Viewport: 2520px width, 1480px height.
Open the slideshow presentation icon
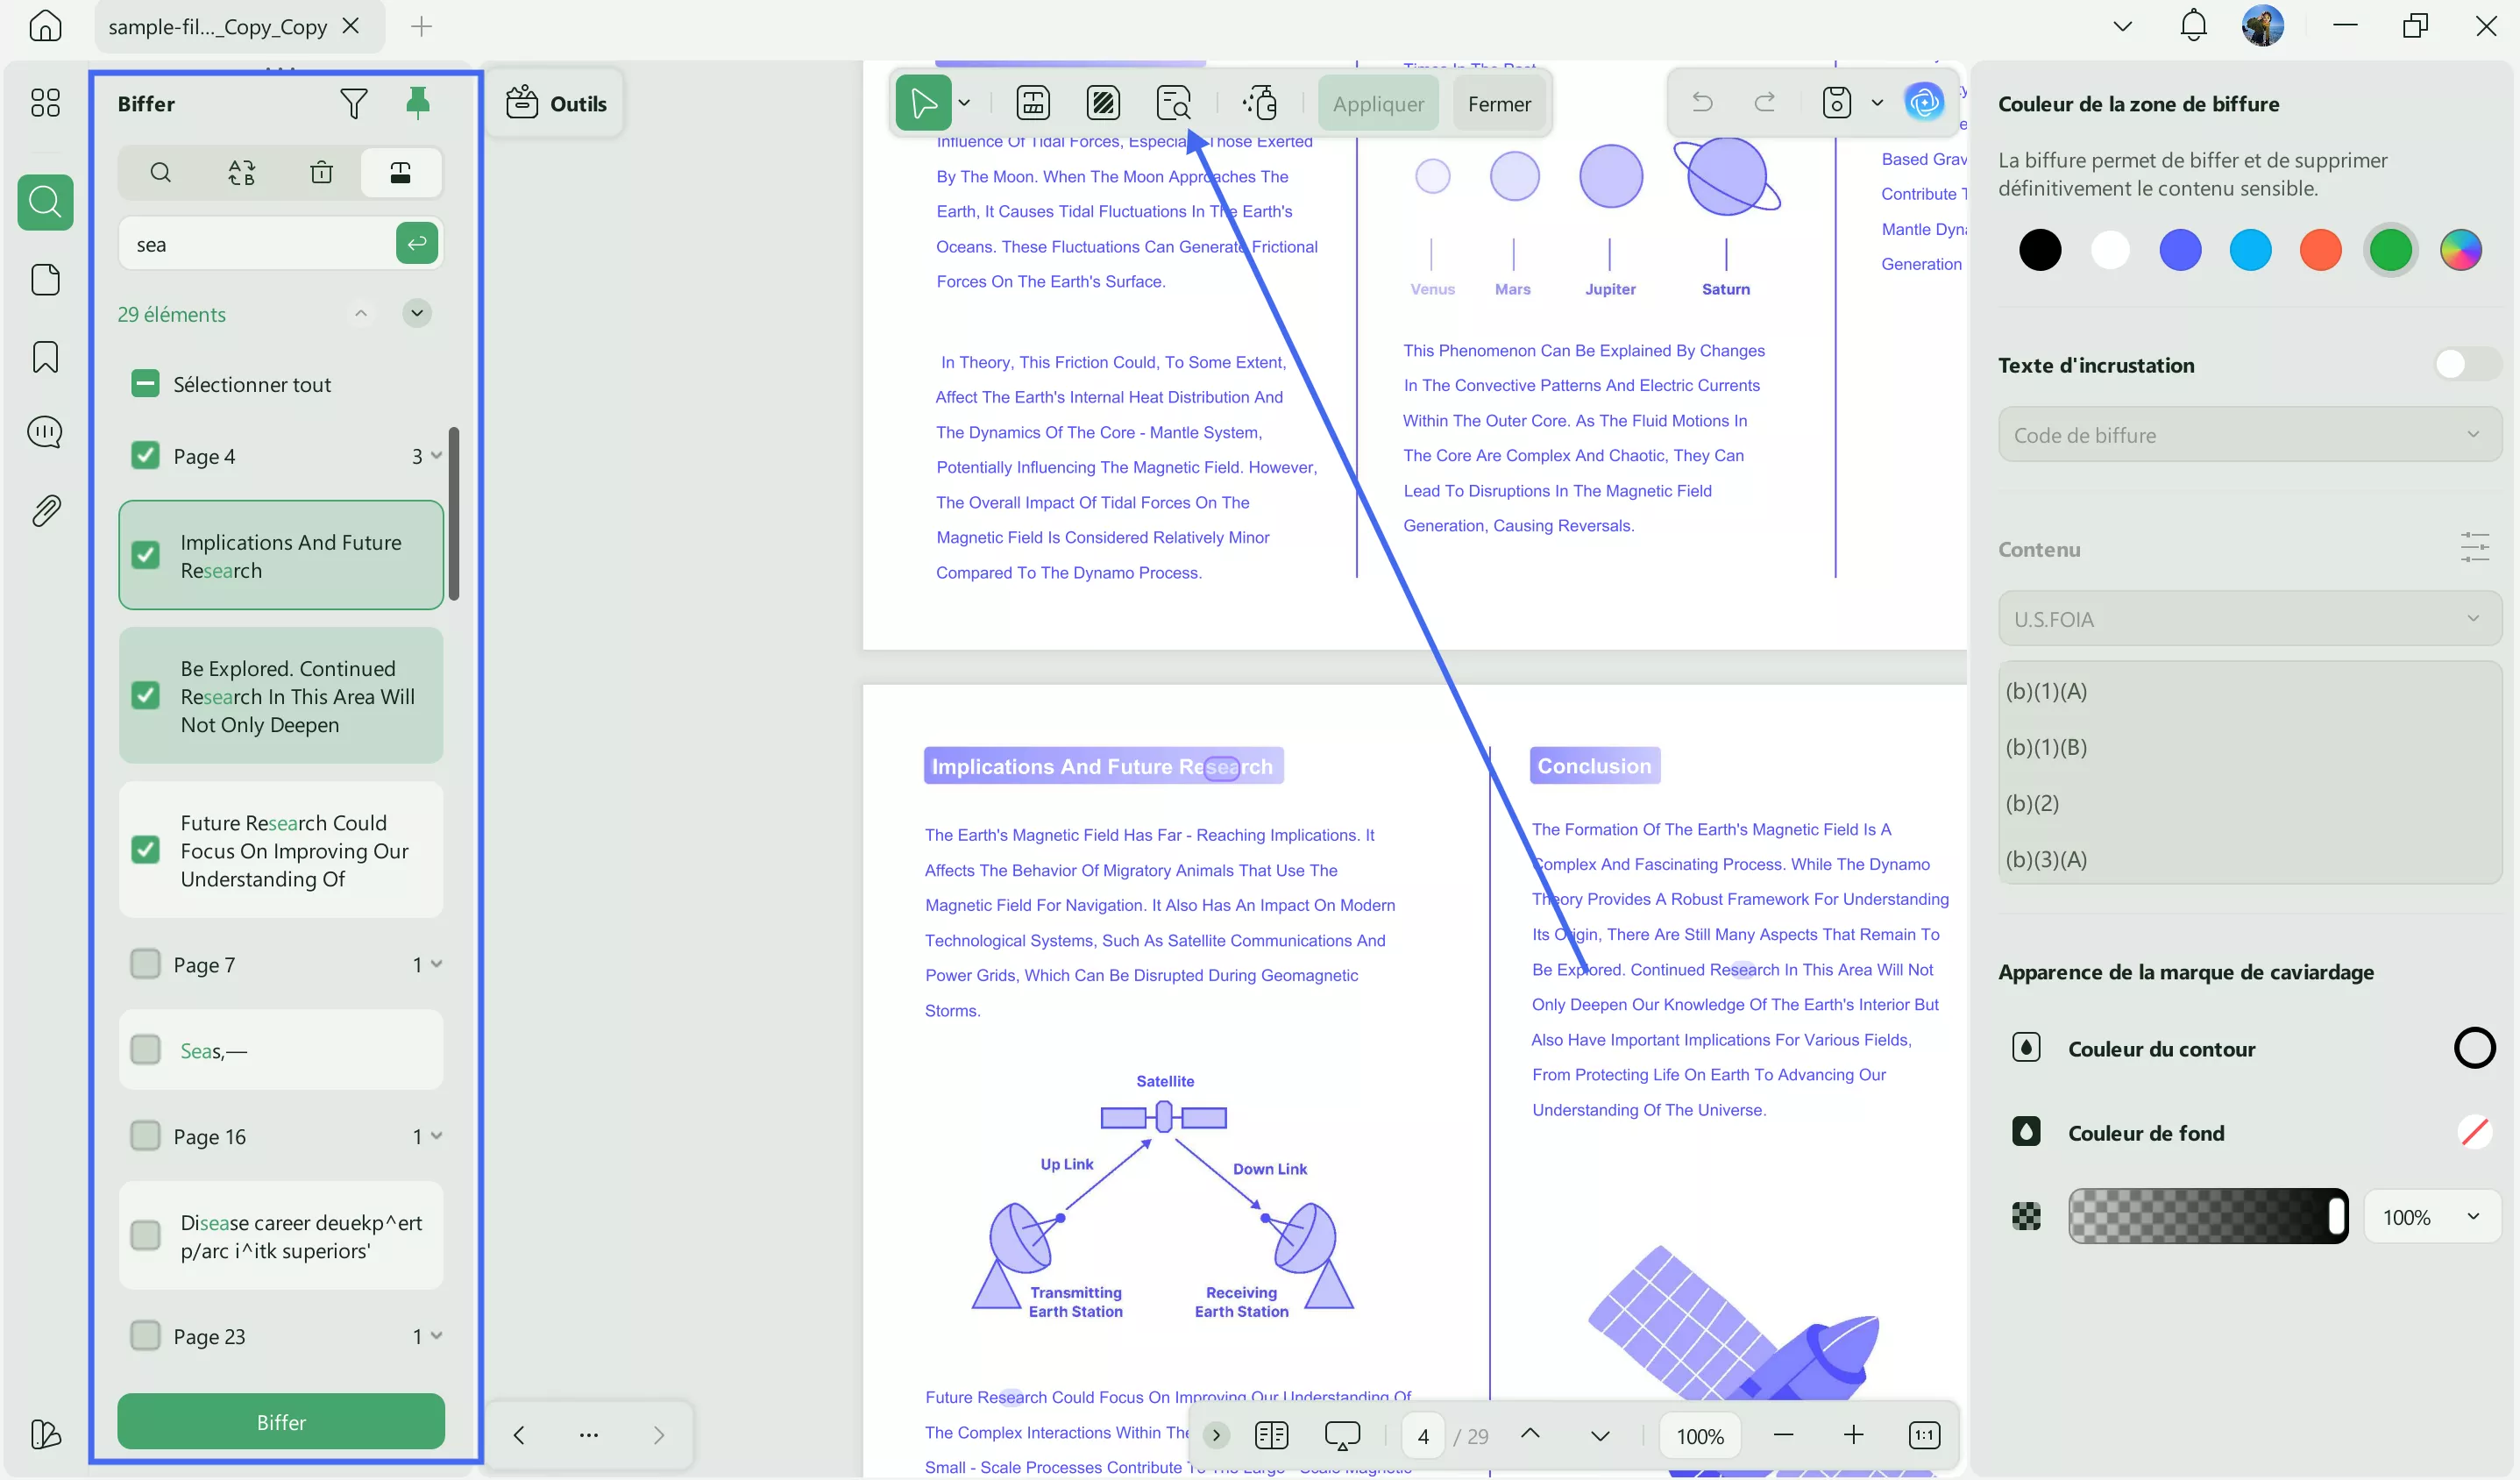coord(1342,1436)
